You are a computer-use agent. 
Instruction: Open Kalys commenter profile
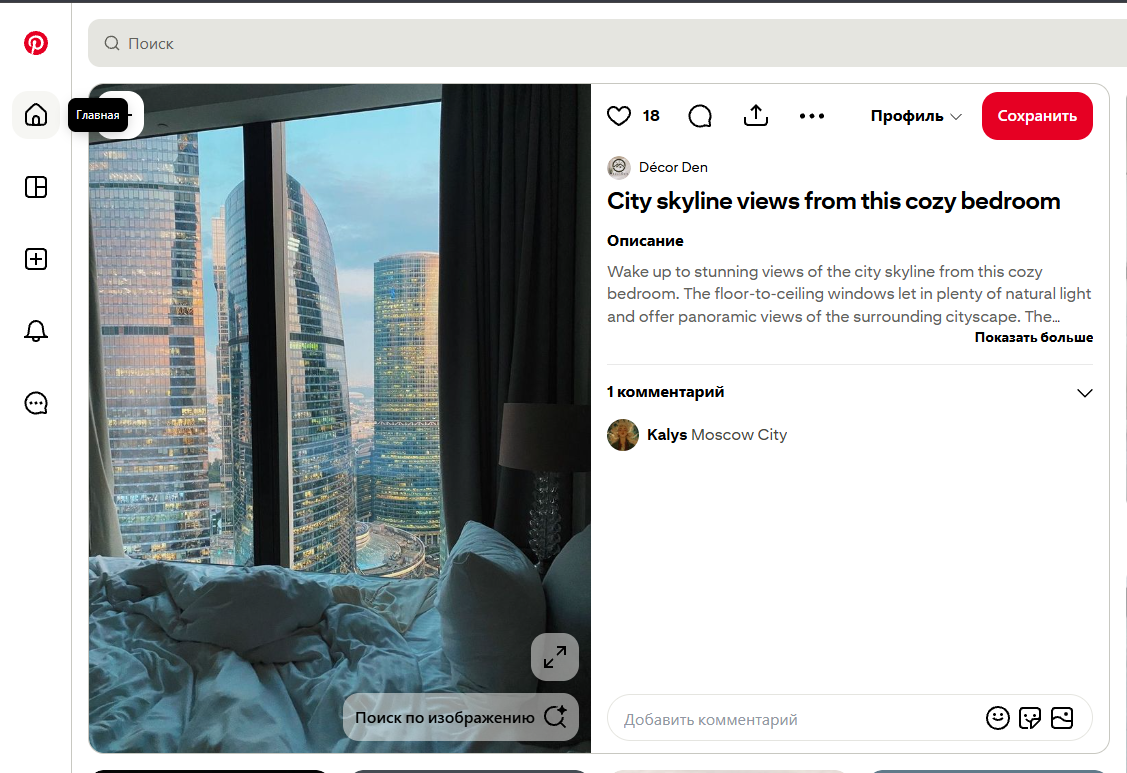666,434
